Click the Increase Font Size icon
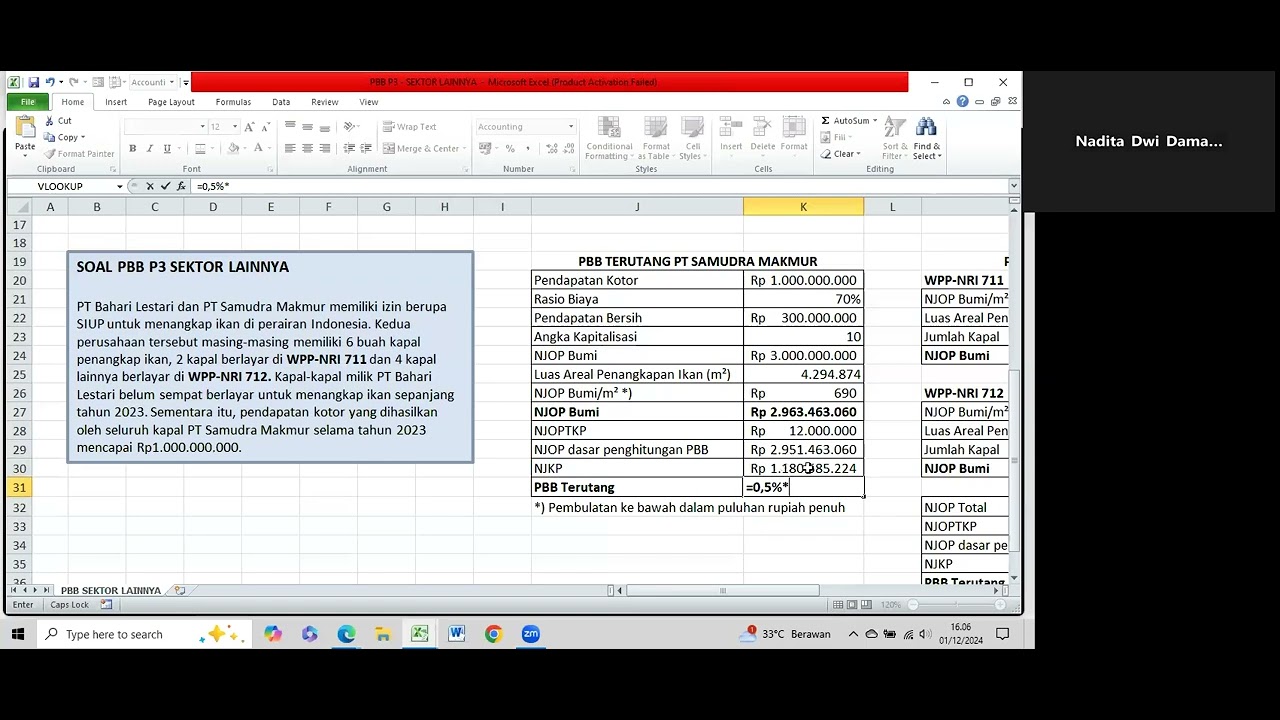Image resolution: width=1280 pixels, height=720 pixels. [250, 127]
